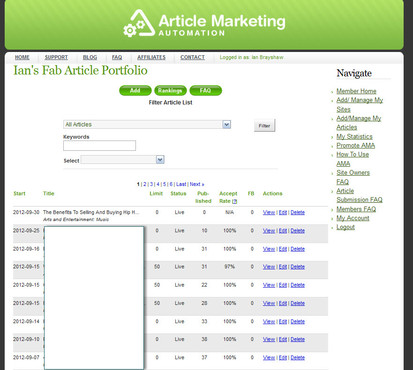Open How To Use AMA link
Screen dimensions: 413x370
[x=353, y=159]
